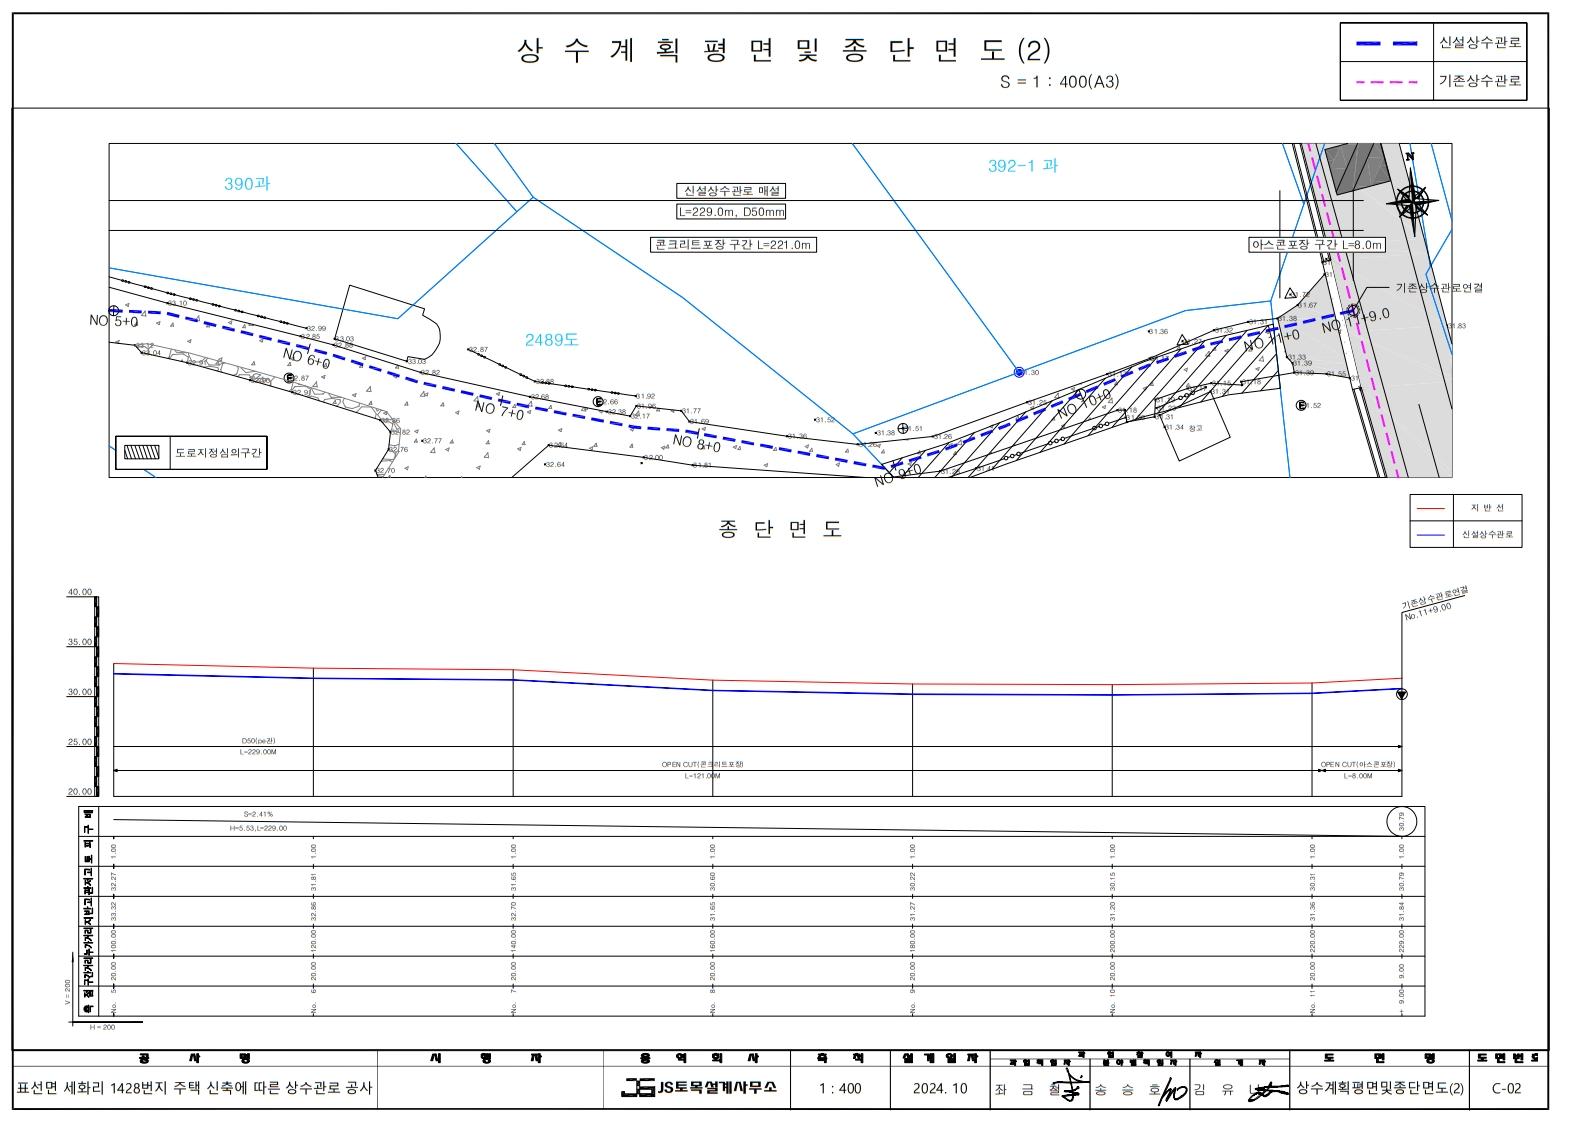
Task: Click the 25.00 elevation axis label
Action: coord(80,742)
